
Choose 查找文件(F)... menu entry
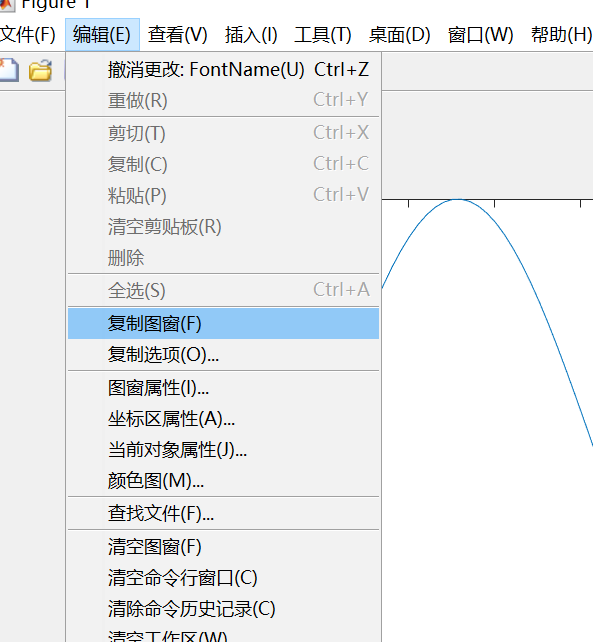pos(223,513)
